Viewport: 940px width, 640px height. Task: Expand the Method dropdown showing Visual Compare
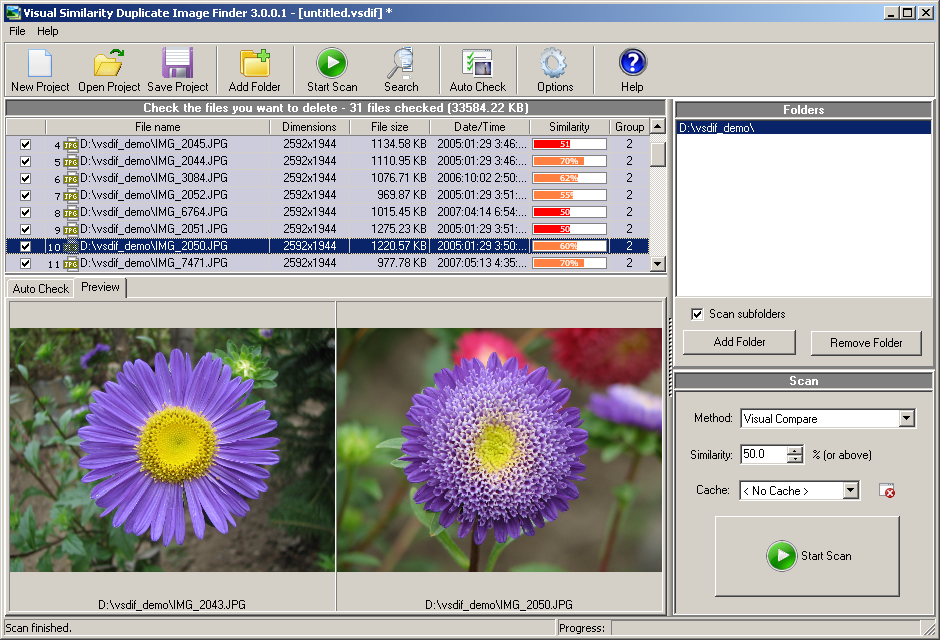[906, 419]
